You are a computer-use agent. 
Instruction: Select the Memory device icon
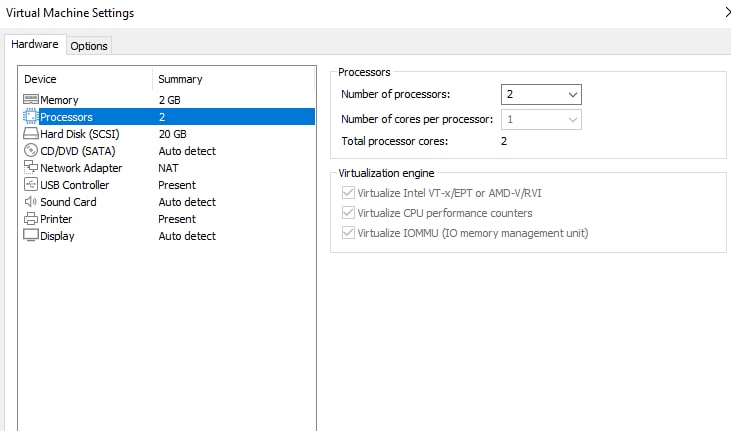31,99
